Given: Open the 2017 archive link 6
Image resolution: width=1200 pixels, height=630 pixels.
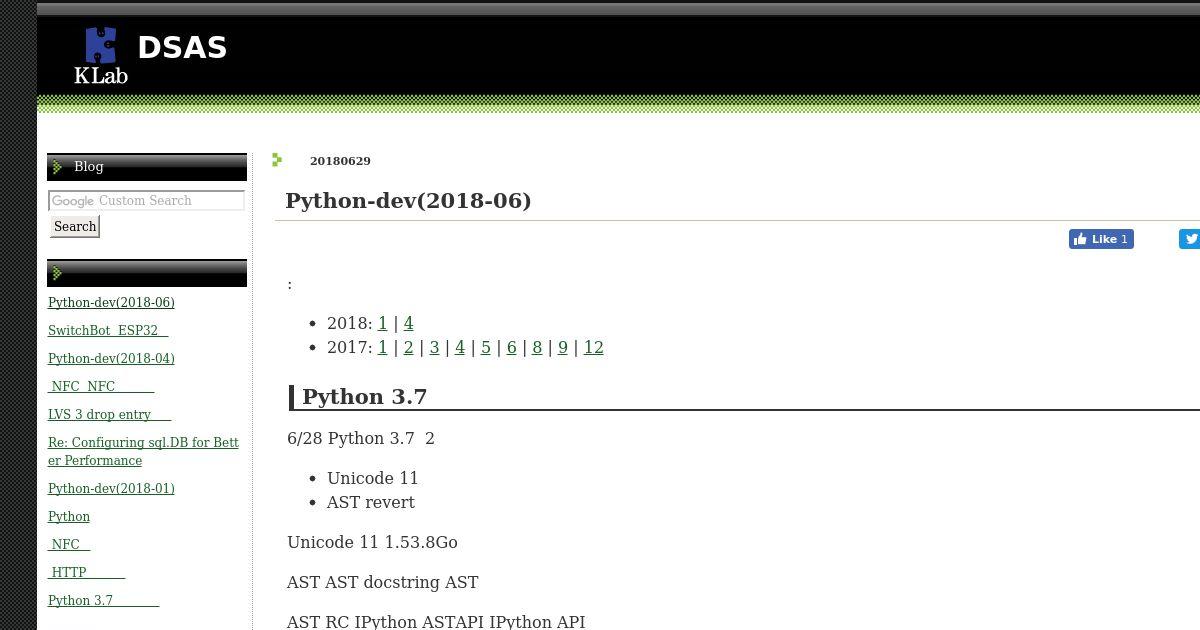Looking at the screenshot, I should tap(511, 348).
